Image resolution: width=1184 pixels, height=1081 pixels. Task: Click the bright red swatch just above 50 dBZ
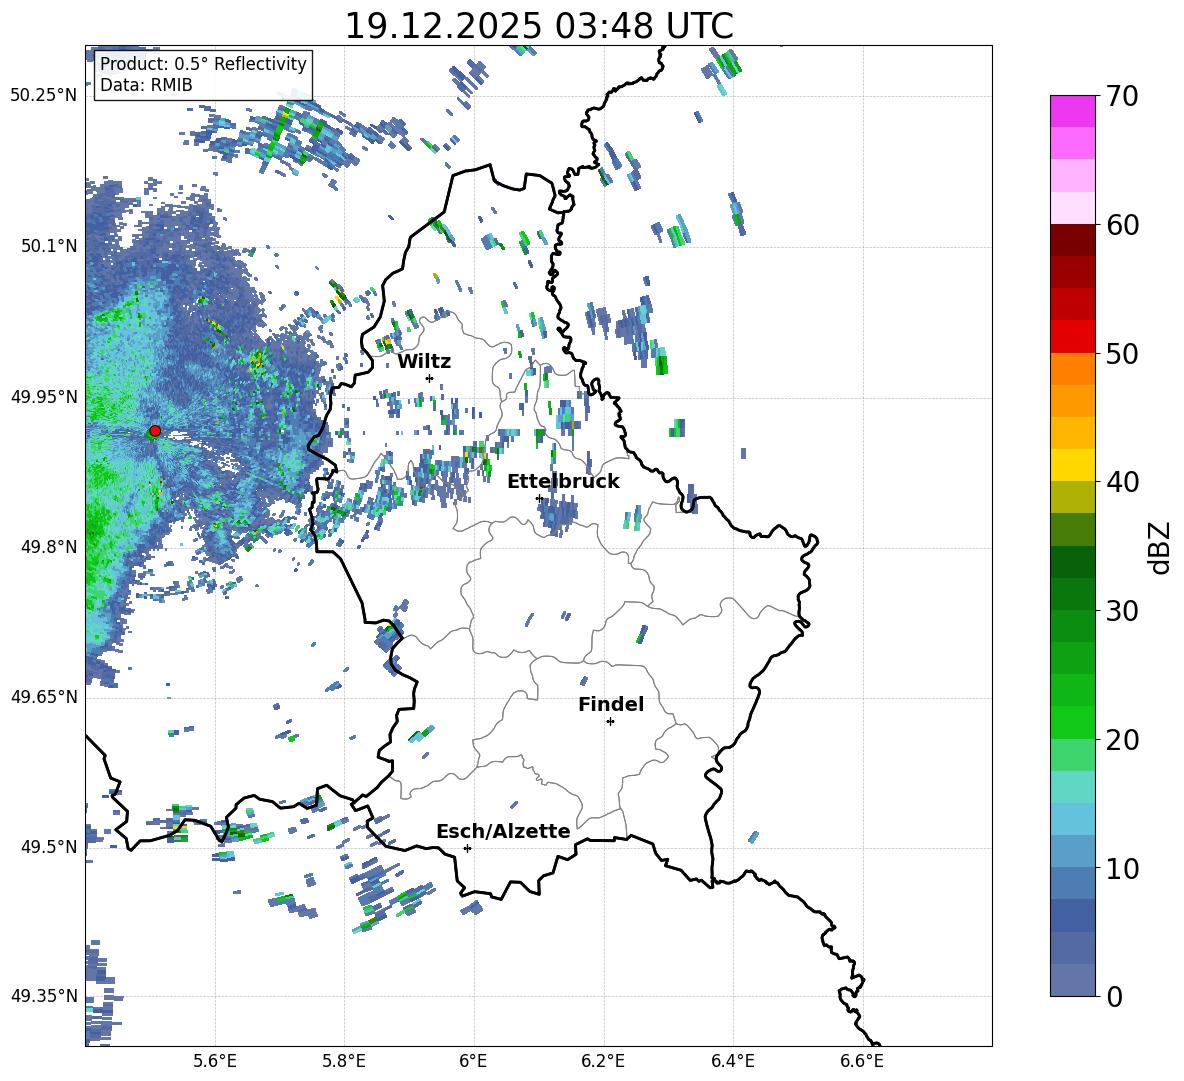[1072, 337]
